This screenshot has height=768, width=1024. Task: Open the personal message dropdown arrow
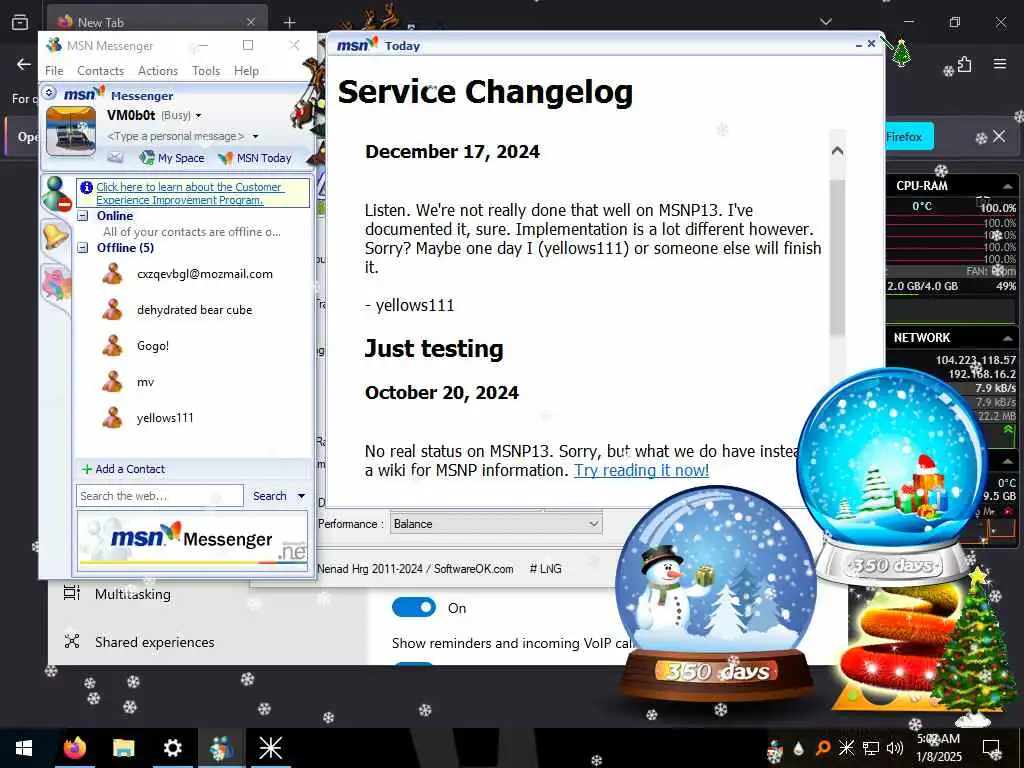255,136
